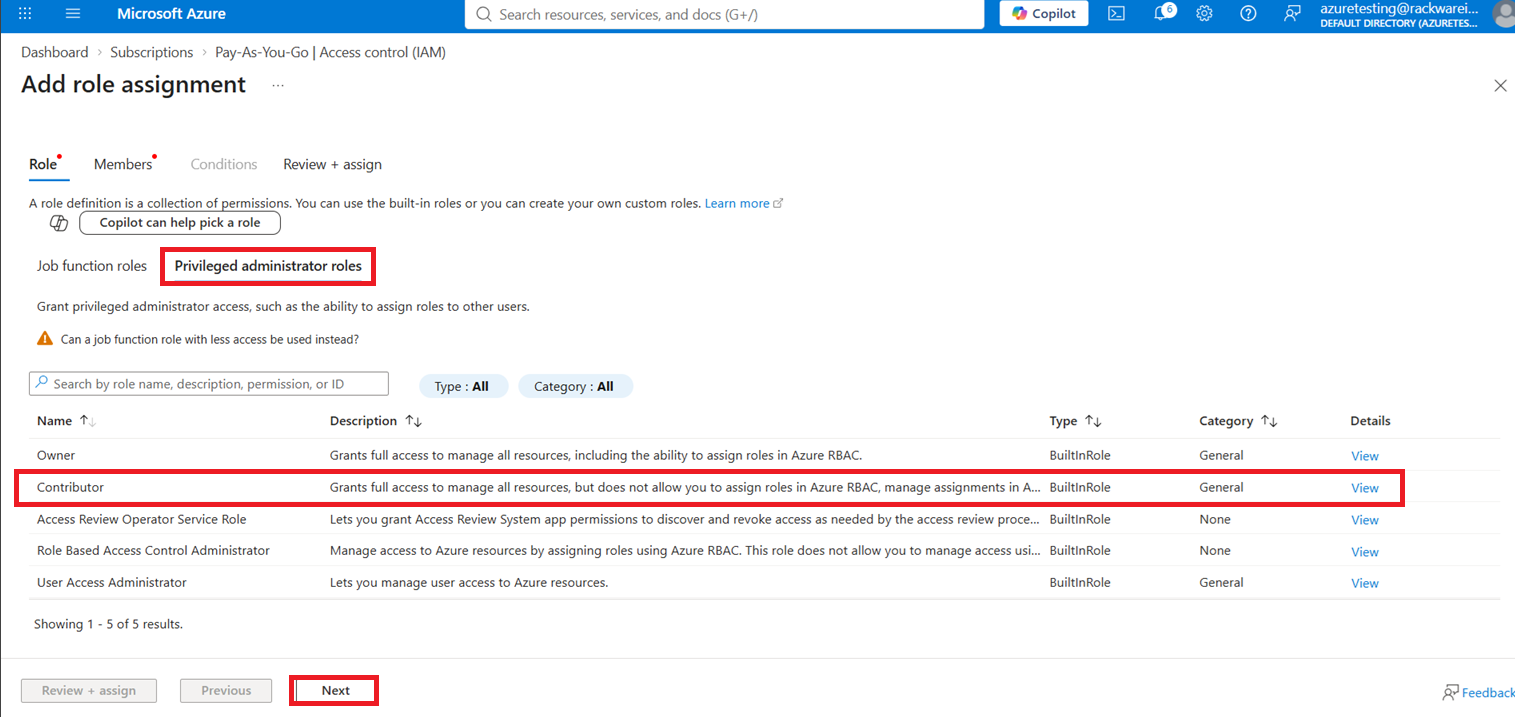The width and height of the screenshot is (1515, 717).
Task: Click the Microsoft Azure home title
Action: point(171,14)
